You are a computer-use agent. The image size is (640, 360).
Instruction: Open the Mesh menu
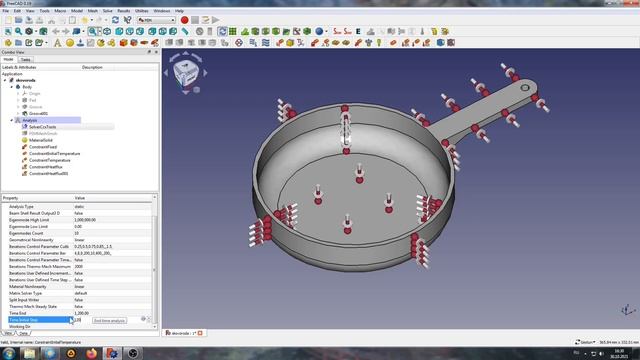point(93,11)
